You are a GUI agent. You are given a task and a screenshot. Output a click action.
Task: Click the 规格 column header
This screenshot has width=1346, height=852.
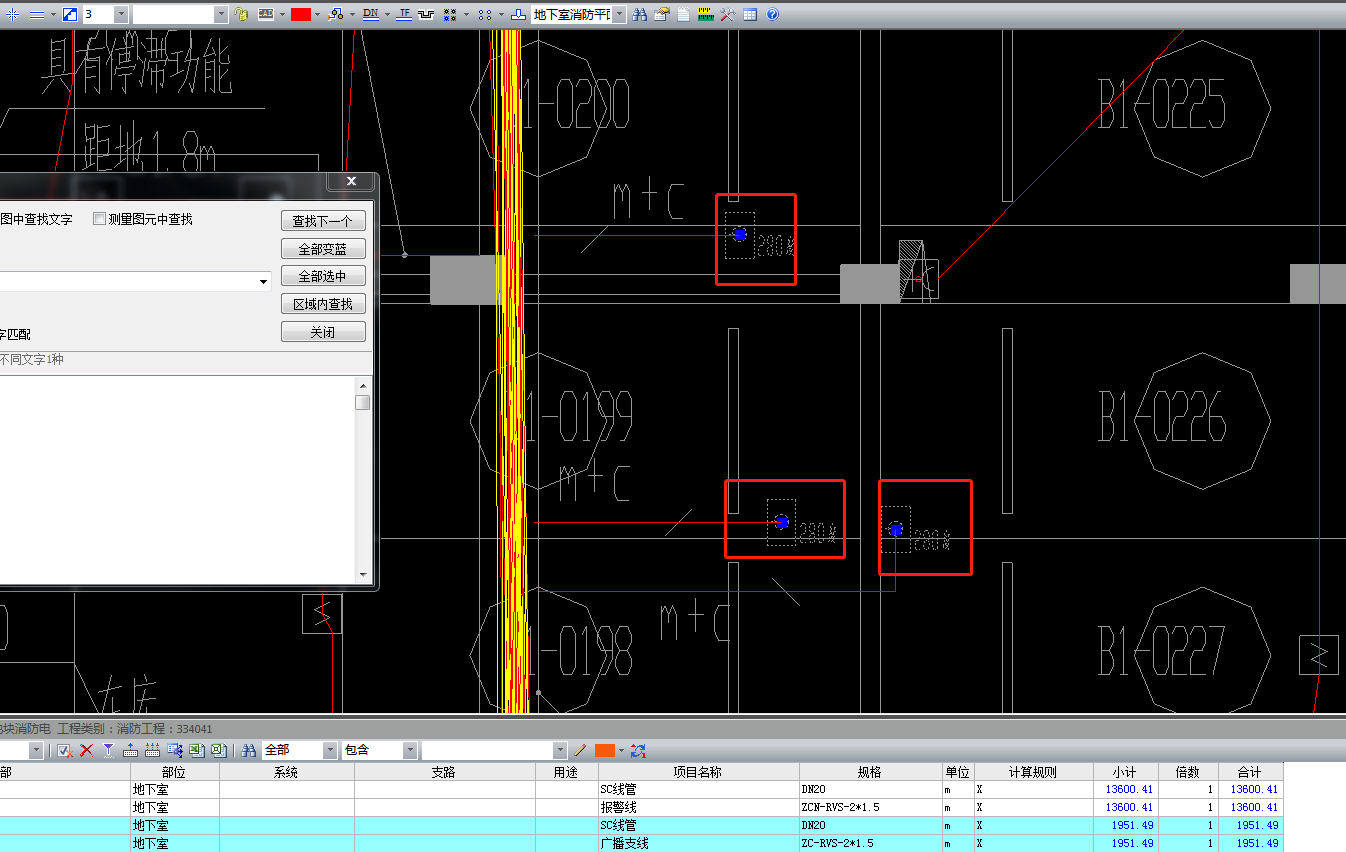[x=870, y=772]
